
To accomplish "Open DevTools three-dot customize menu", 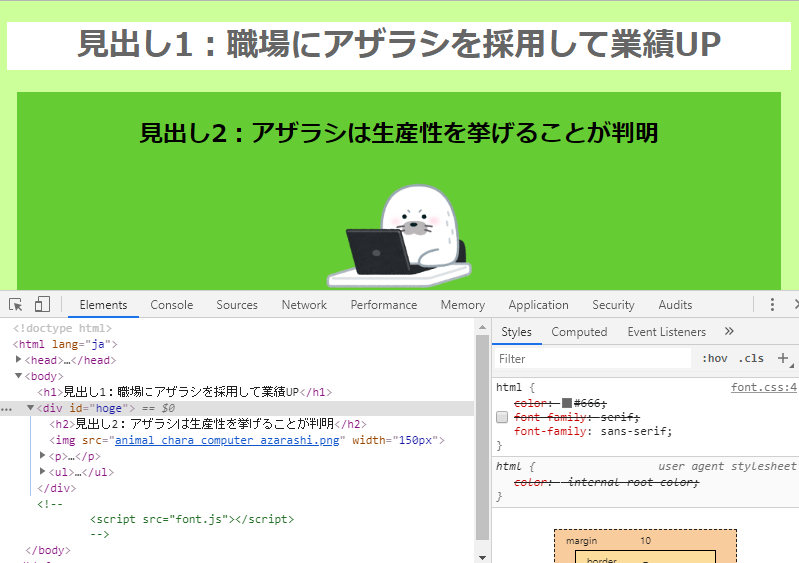I will click(x=773, y=305).
